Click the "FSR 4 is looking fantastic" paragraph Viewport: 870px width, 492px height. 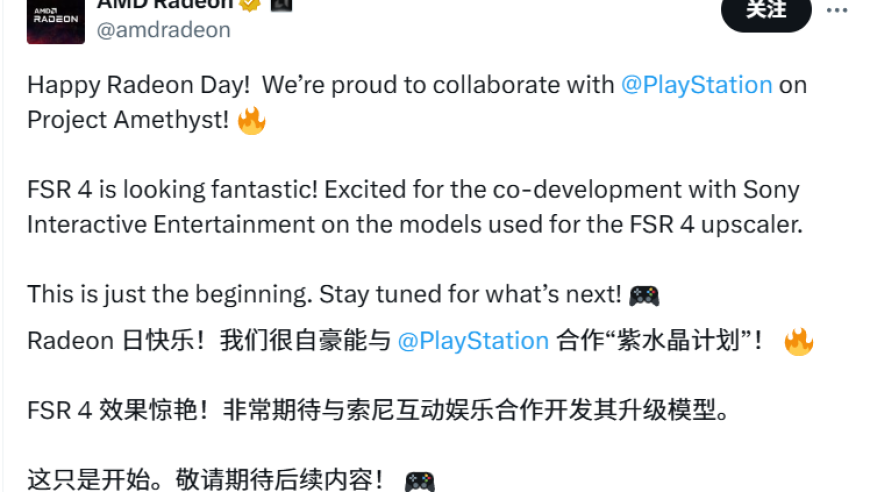[415, 207]
